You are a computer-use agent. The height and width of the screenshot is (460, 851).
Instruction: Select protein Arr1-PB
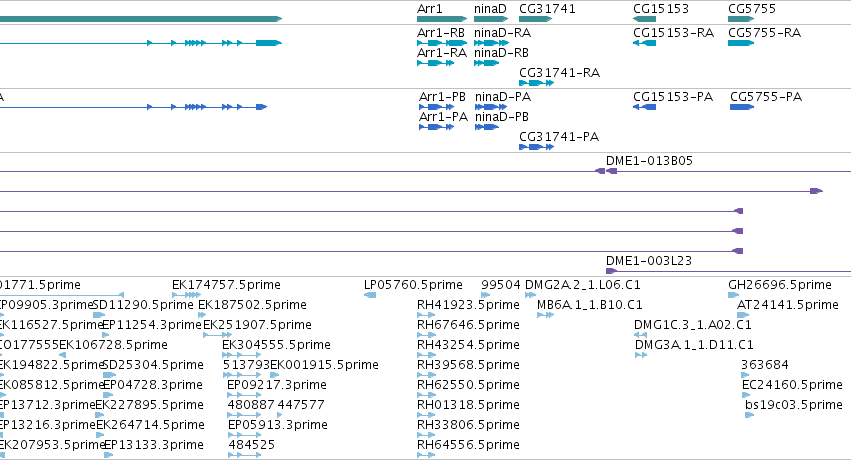click(x=442, y=97)
